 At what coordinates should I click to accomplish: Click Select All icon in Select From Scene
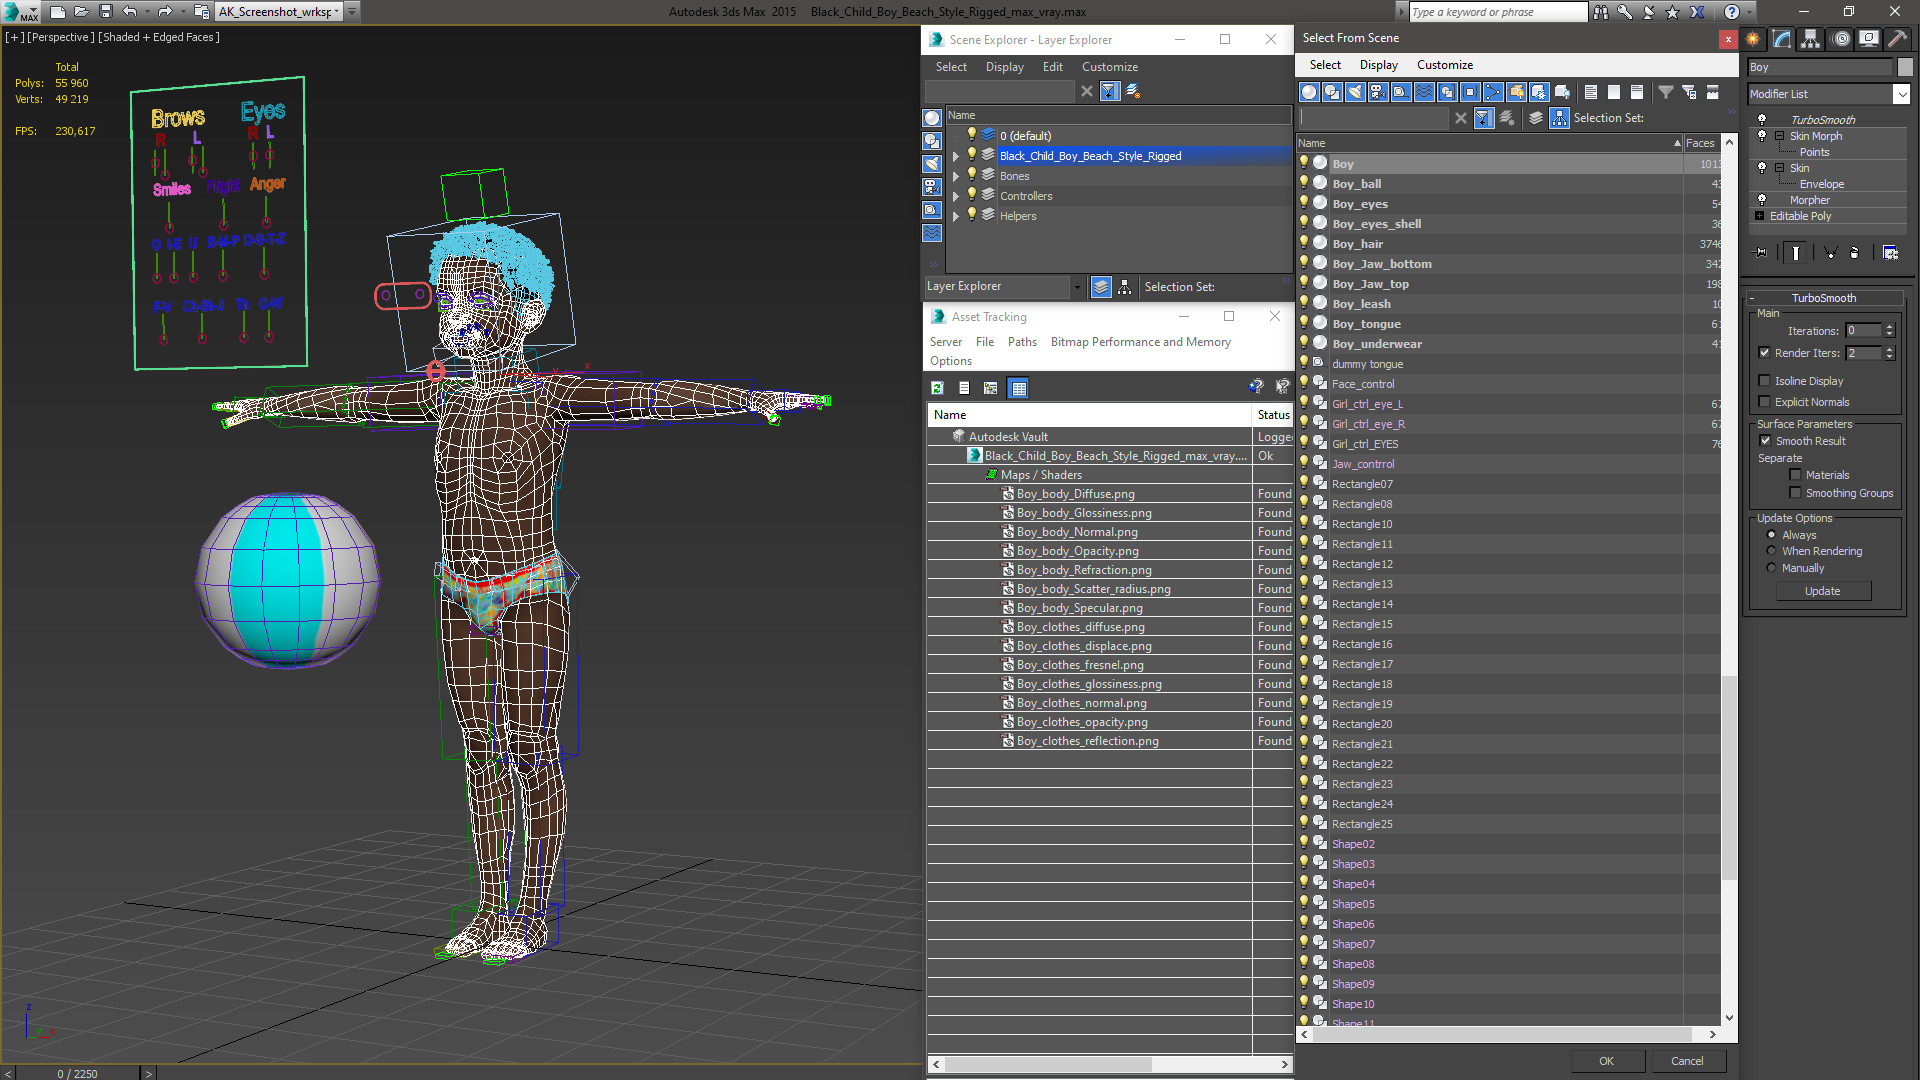tap(1591, 92)
